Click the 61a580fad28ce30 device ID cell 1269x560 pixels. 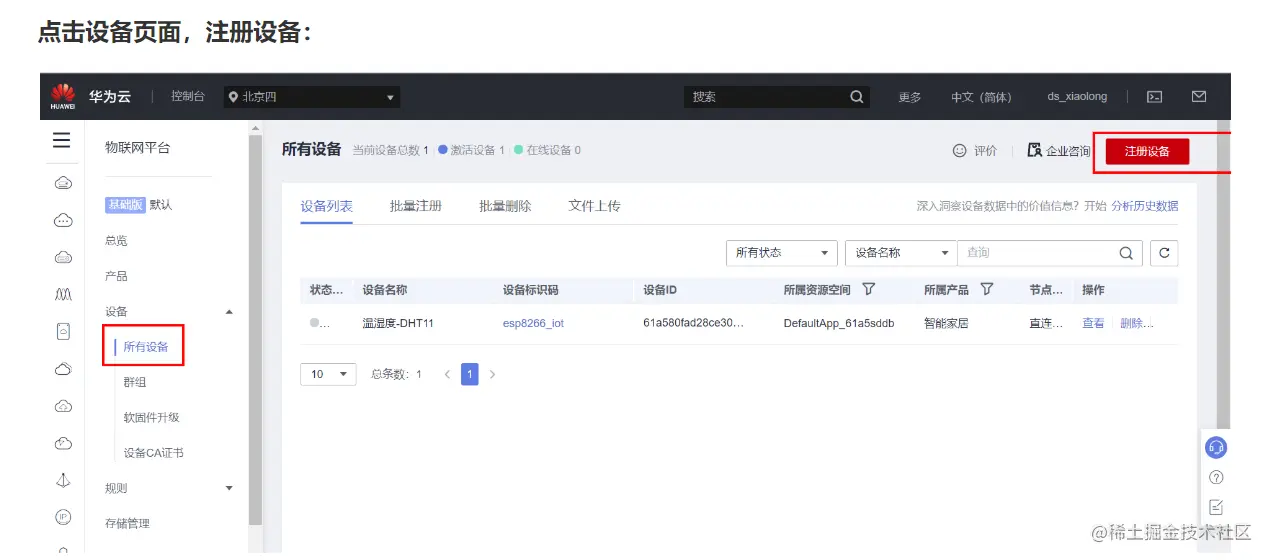click(693, 324)
